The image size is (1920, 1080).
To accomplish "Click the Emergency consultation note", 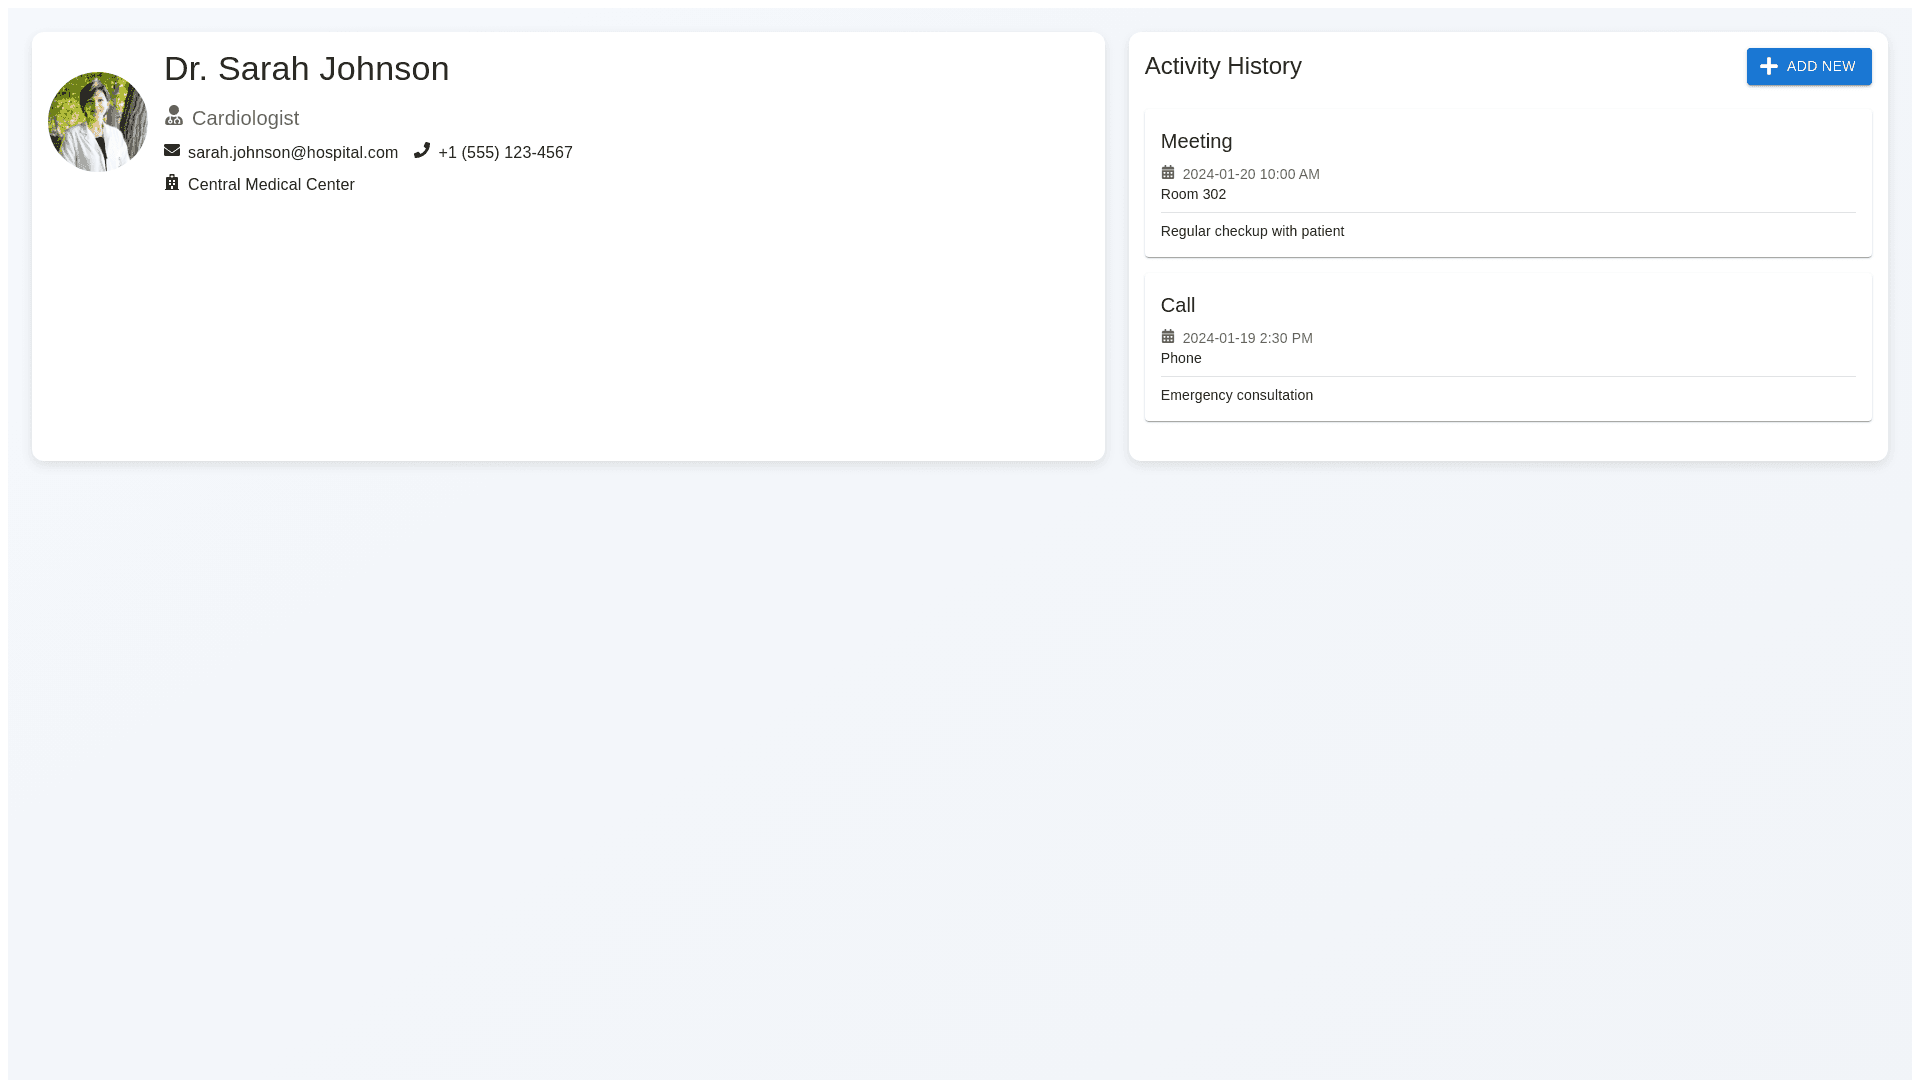I will (1237, 395).
